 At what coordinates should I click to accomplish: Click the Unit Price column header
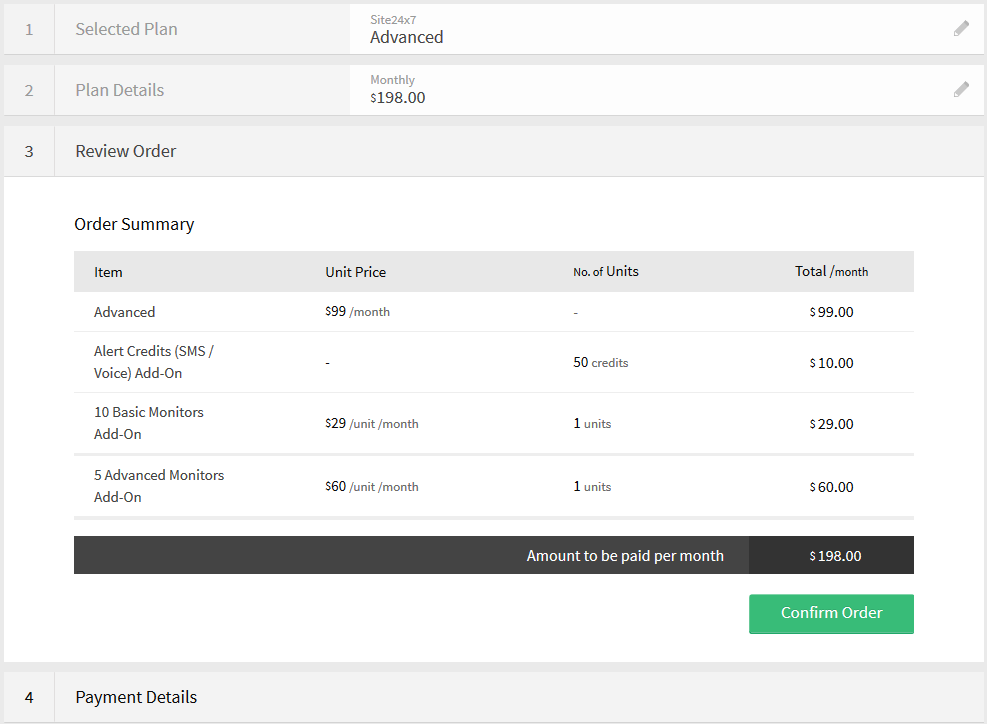(355, 272)
